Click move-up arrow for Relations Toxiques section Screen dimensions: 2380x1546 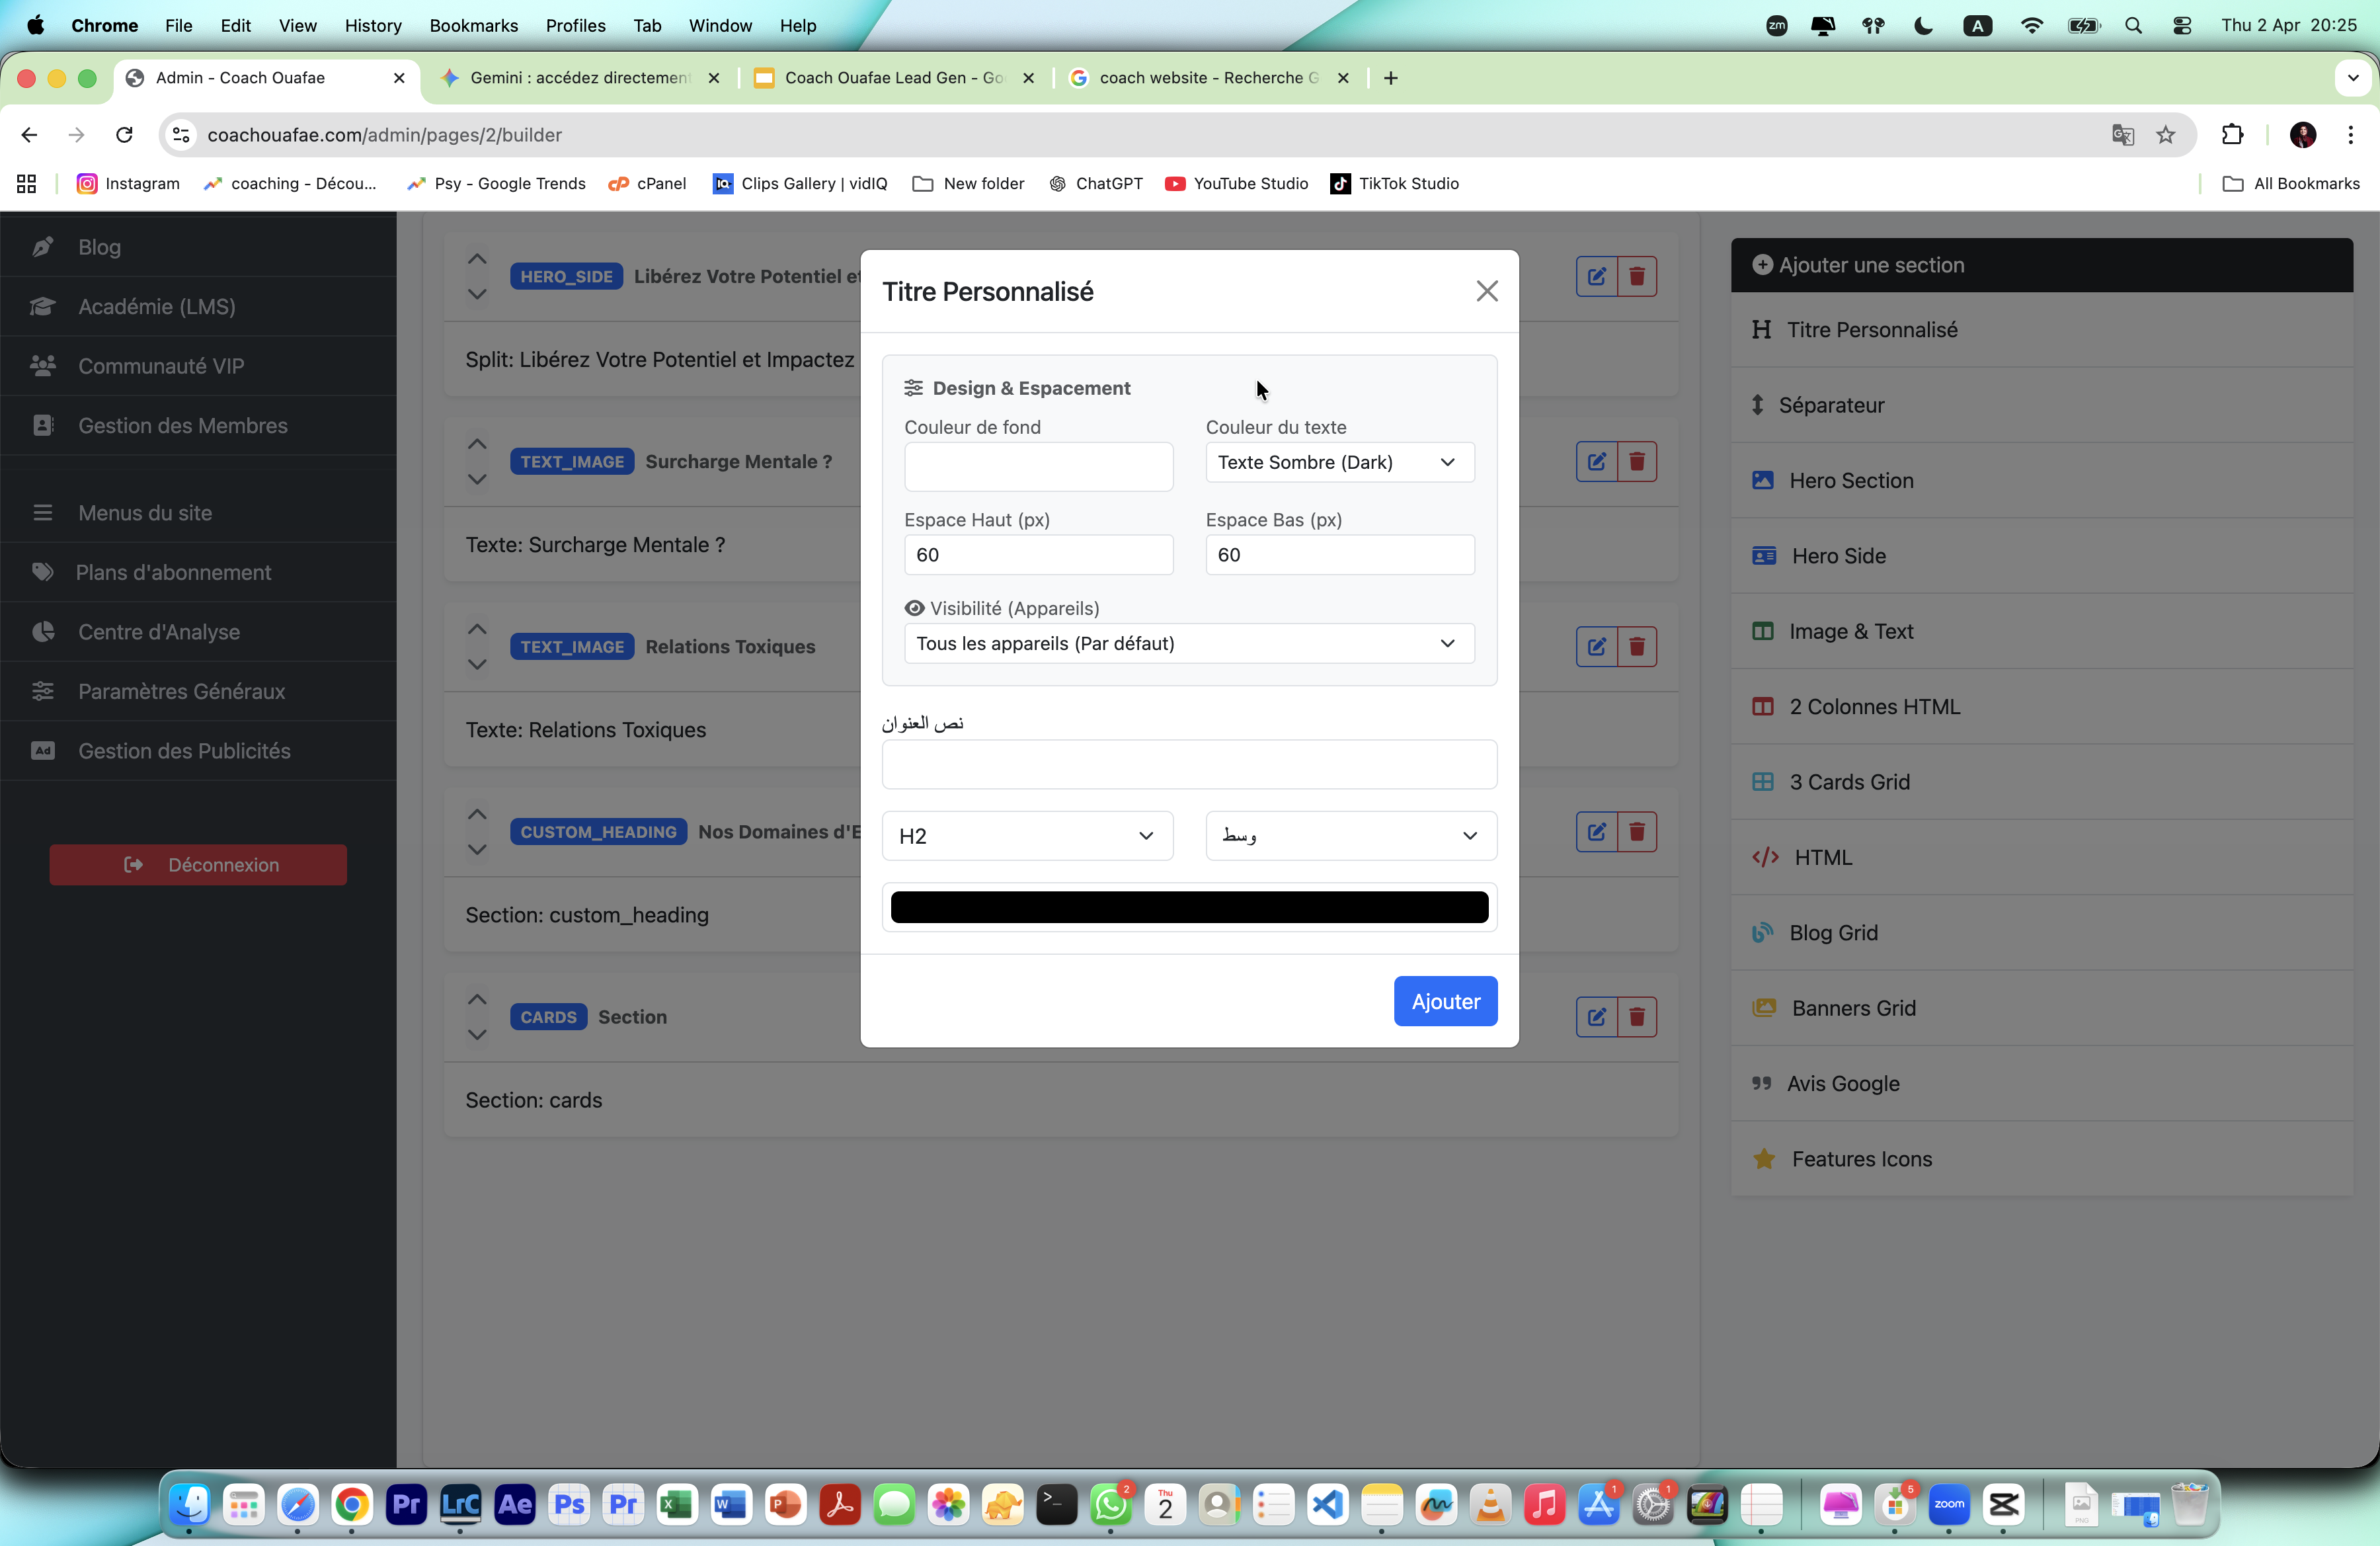[x=477, y=629]
